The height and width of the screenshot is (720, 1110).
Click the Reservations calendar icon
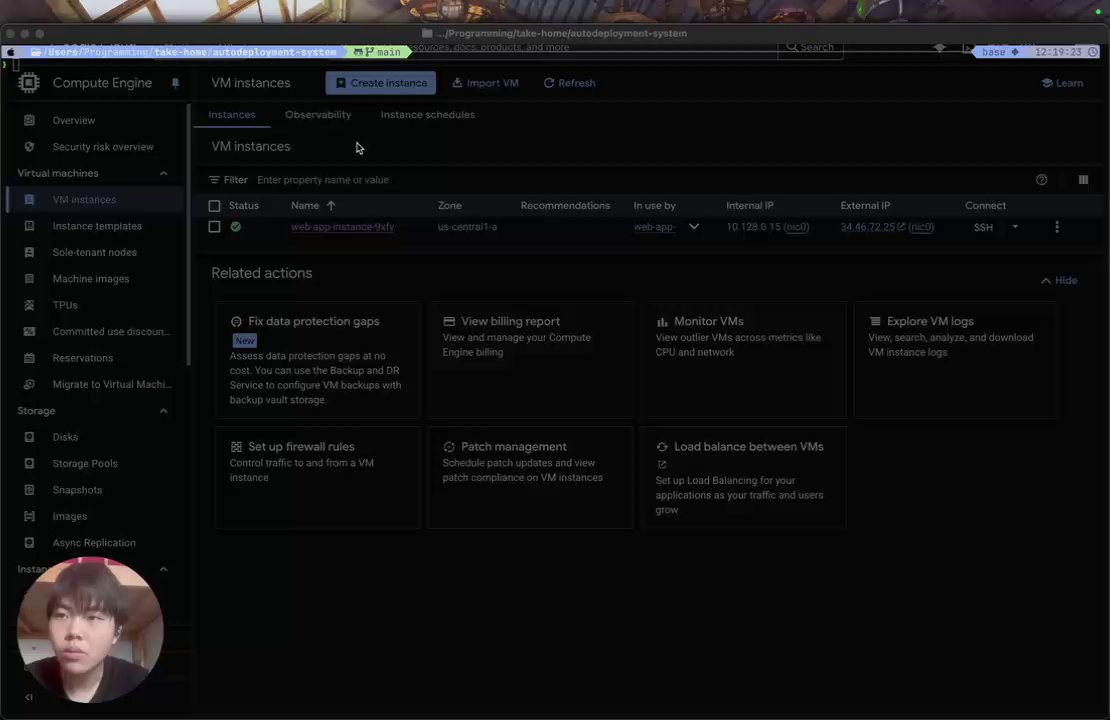29,358
